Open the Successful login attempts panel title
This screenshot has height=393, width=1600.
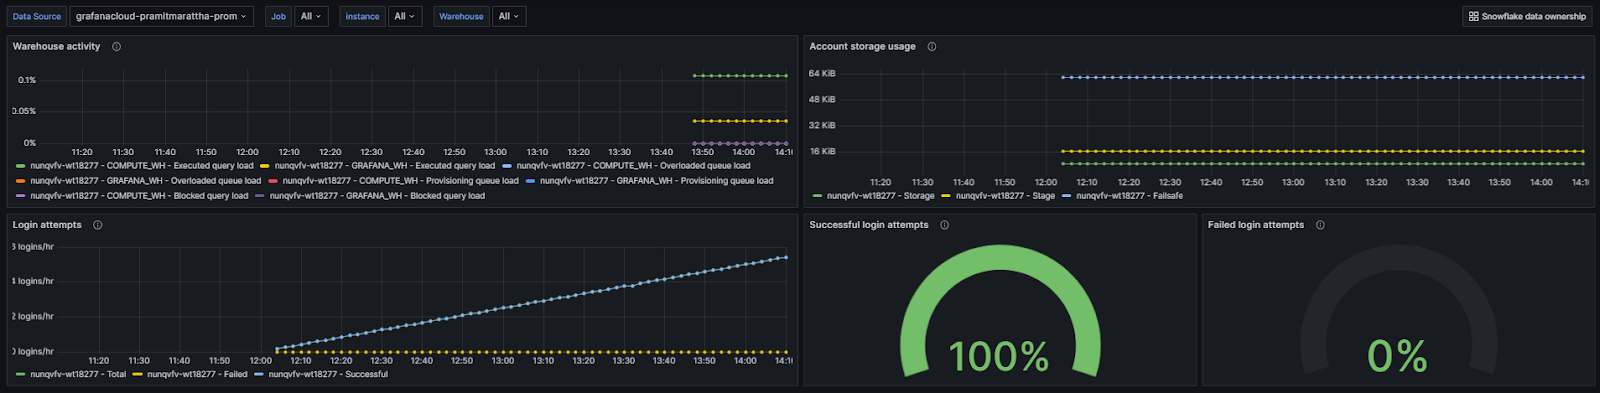coord(869,225)
